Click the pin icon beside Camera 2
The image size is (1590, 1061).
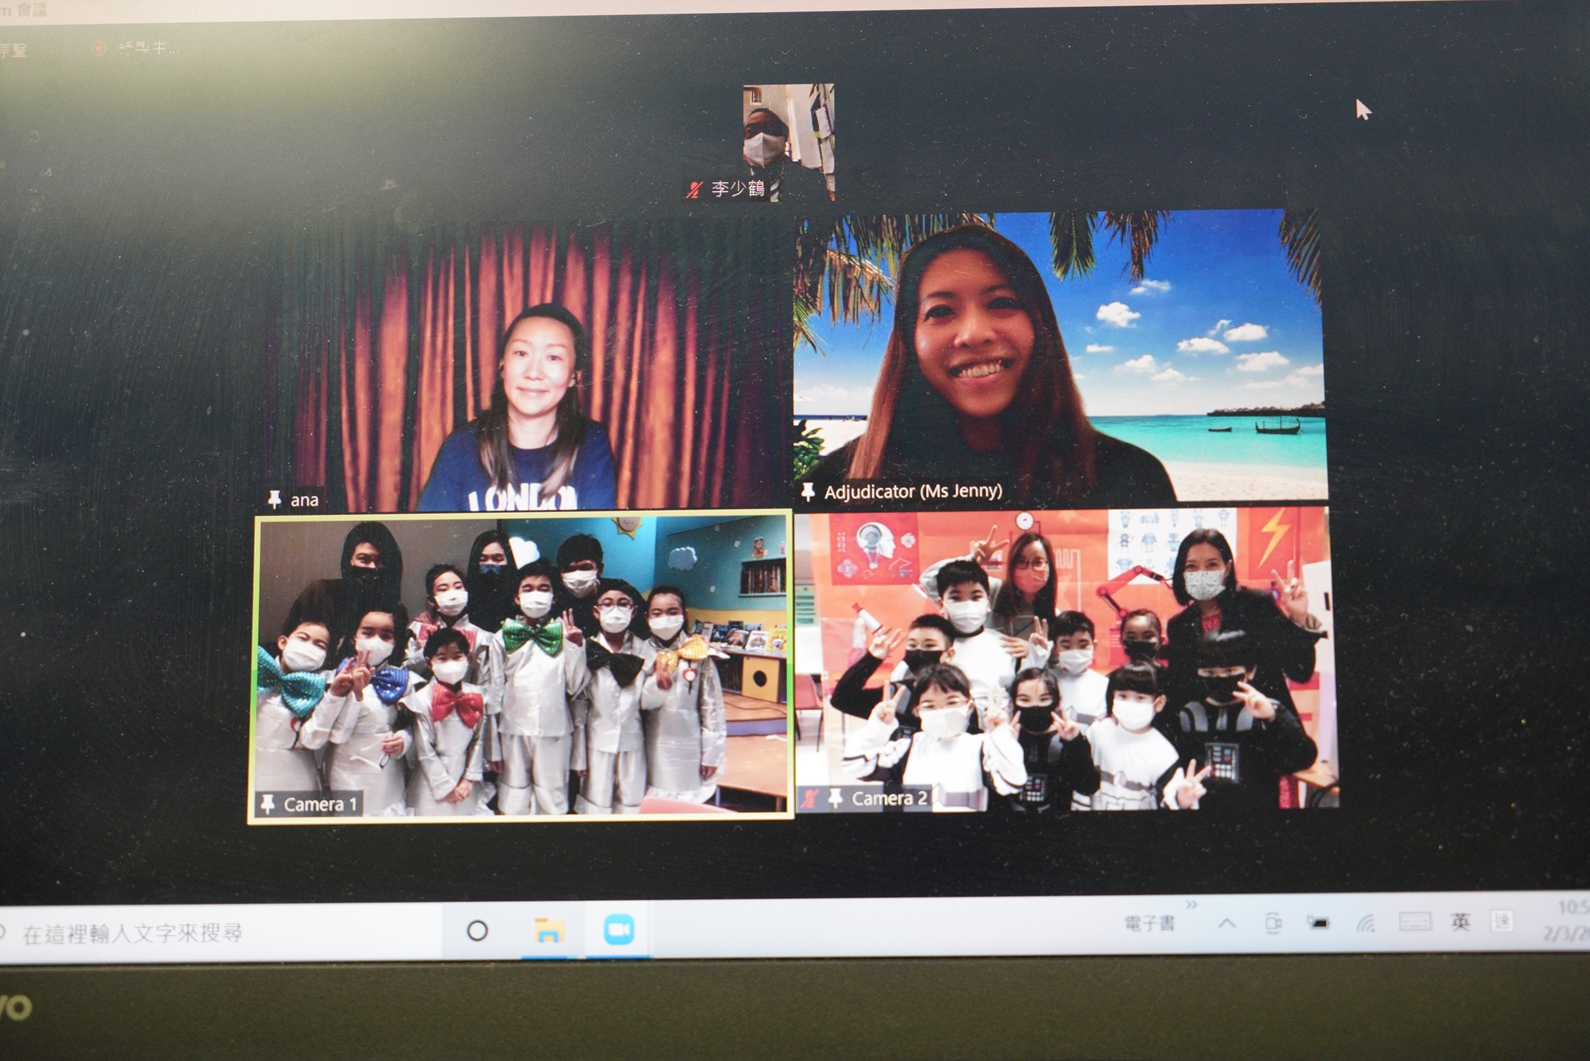[836, 798]
